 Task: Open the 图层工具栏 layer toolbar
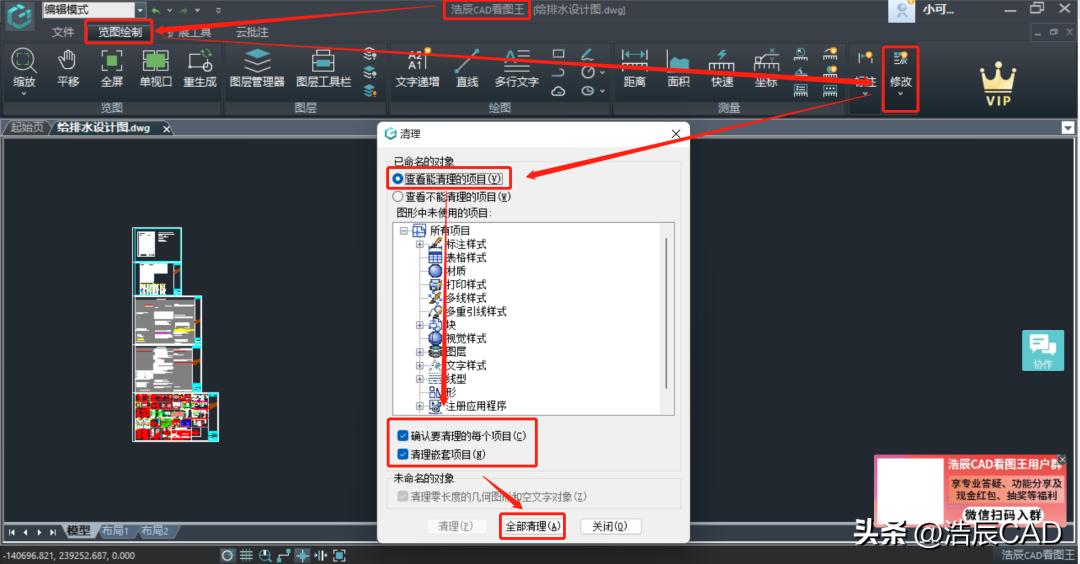(323, 68)
